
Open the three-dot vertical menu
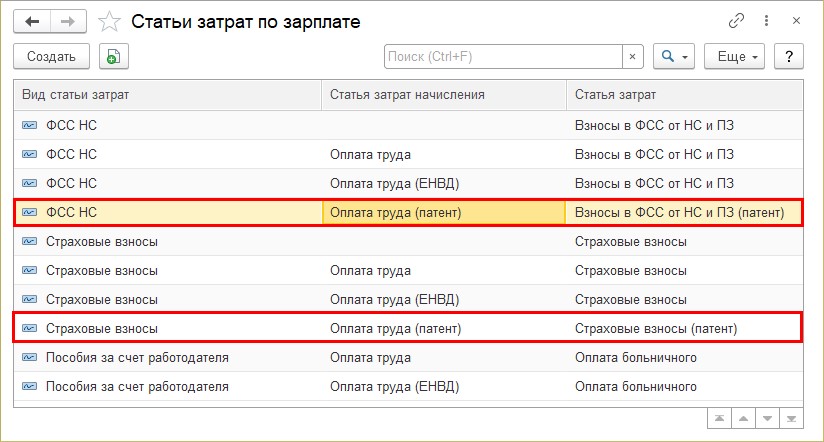click(x=767, y=21)
